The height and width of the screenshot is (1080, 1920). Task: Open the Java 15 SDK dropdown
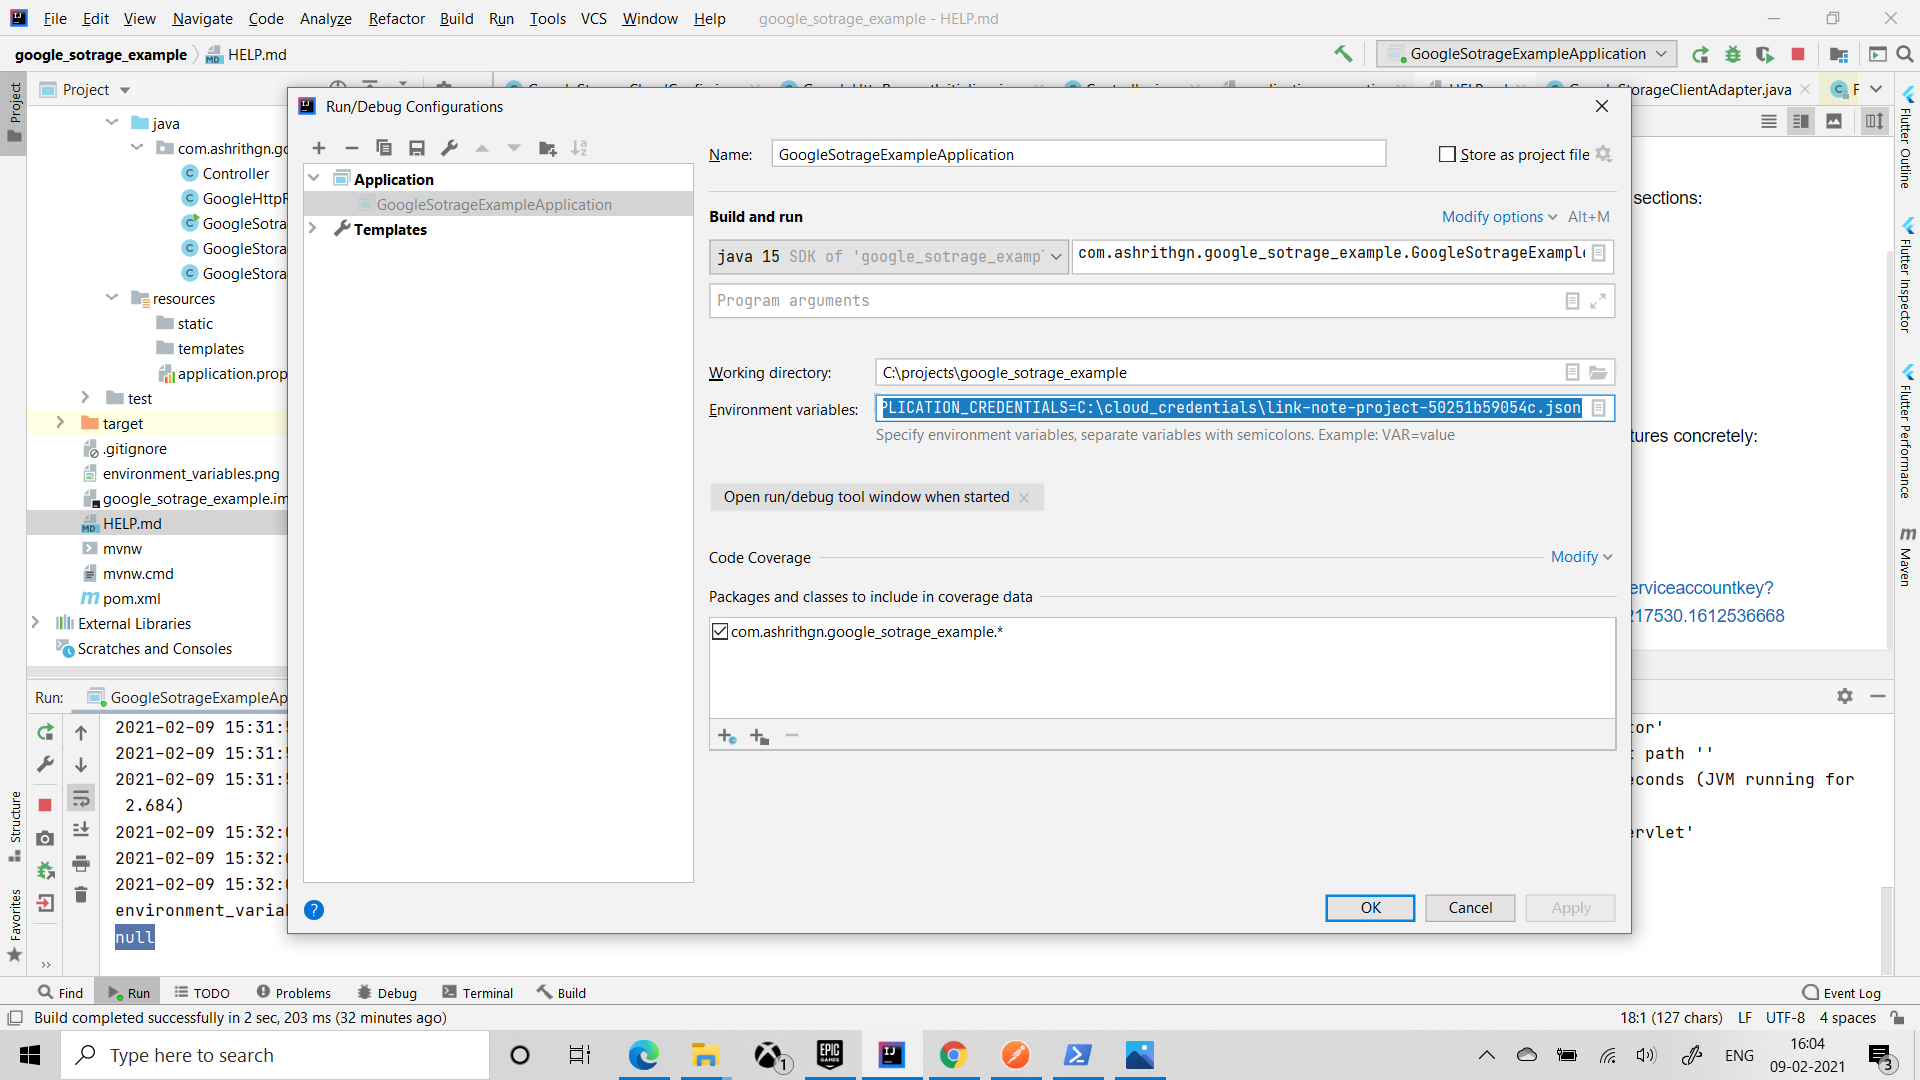click(888, 257)
